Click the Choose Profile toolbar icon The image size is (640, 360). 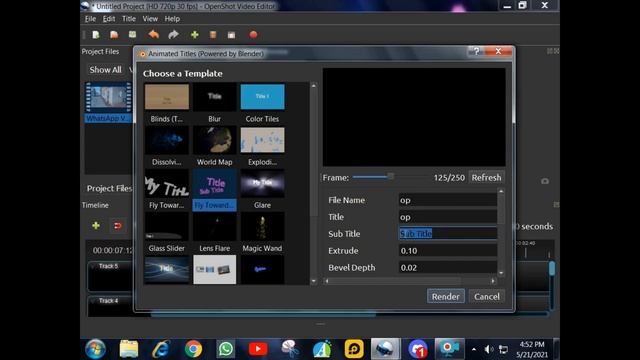[213, 35]
